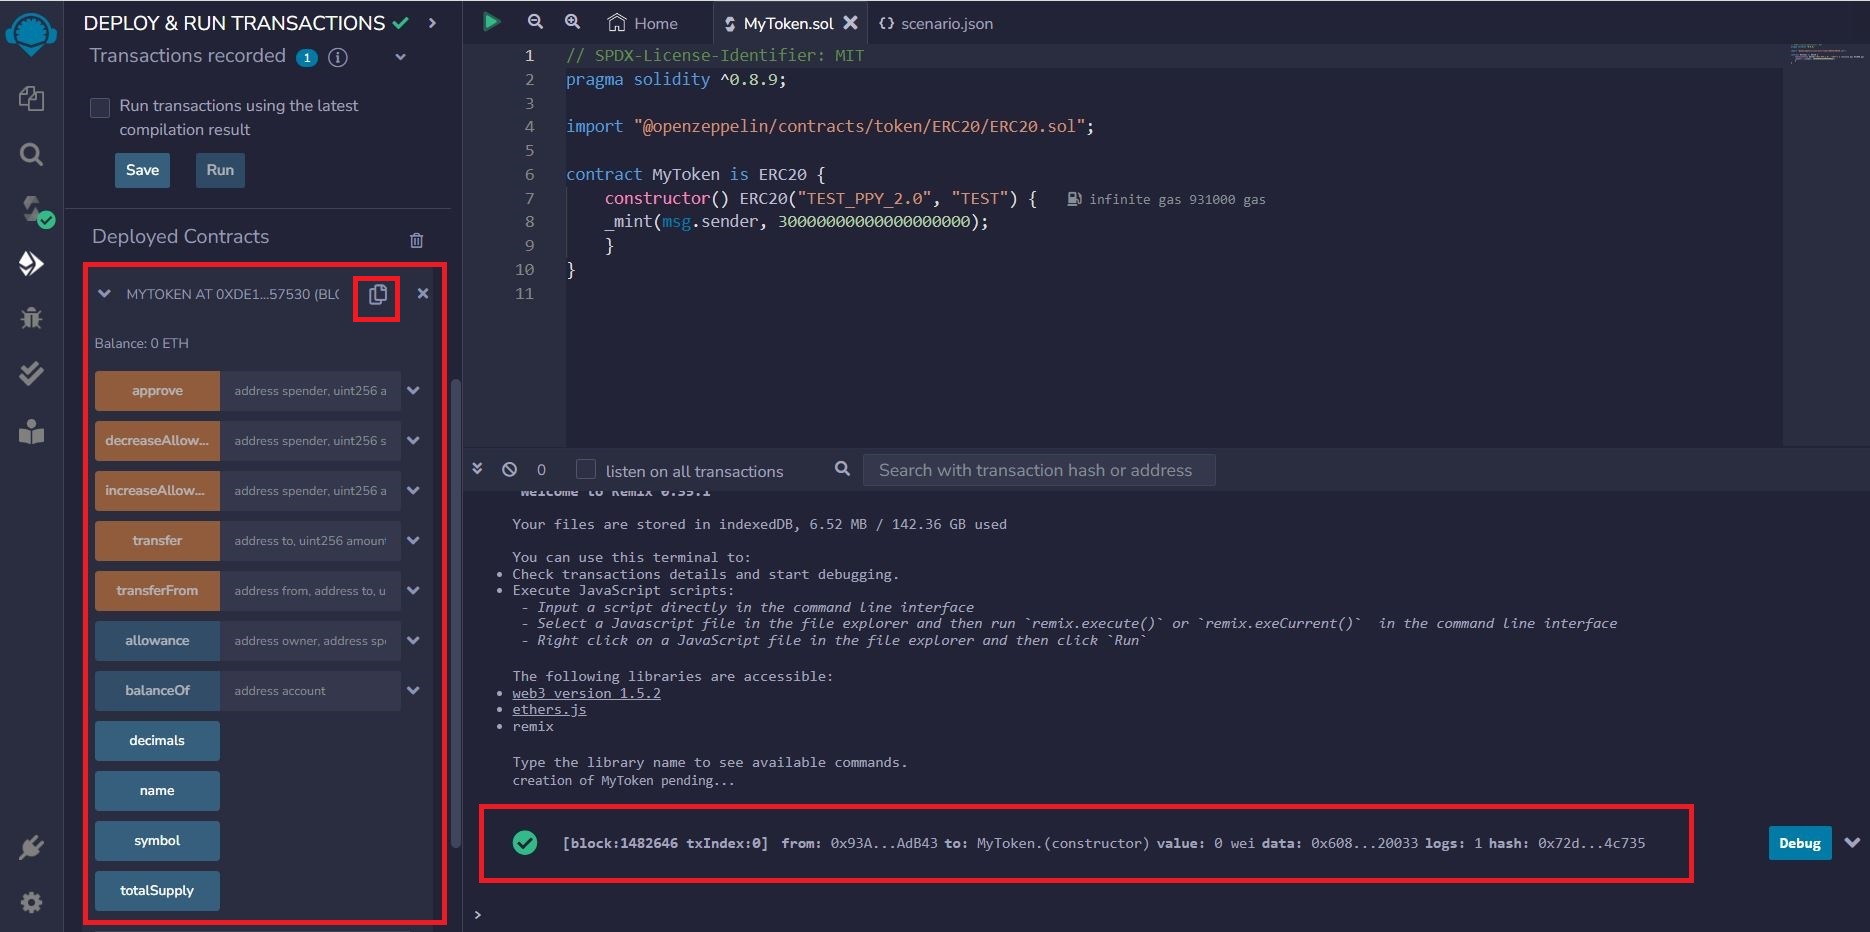Image resolution: width=1870 pixels, height=932 pixels.
Task: Open the Solidity compiler sidebar icon
Action: click(33, 210)
